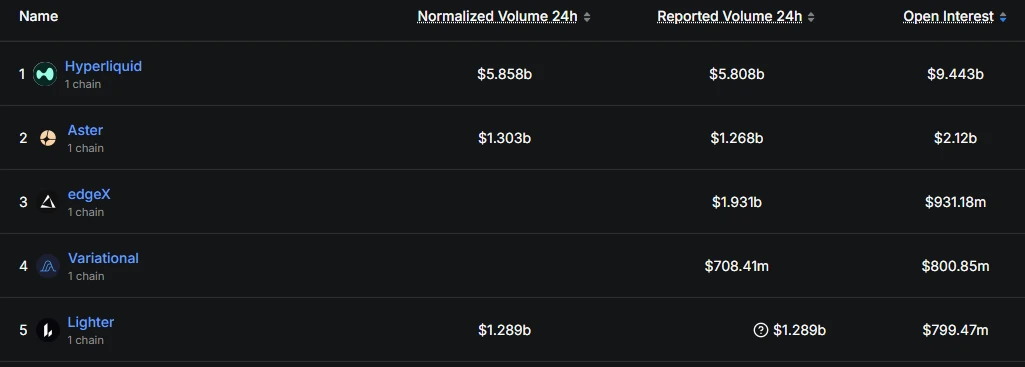Viewport: 1025px width, 367px height.
Task: Open the Hyperliquid protocol link
Action: tap(103, 66)
